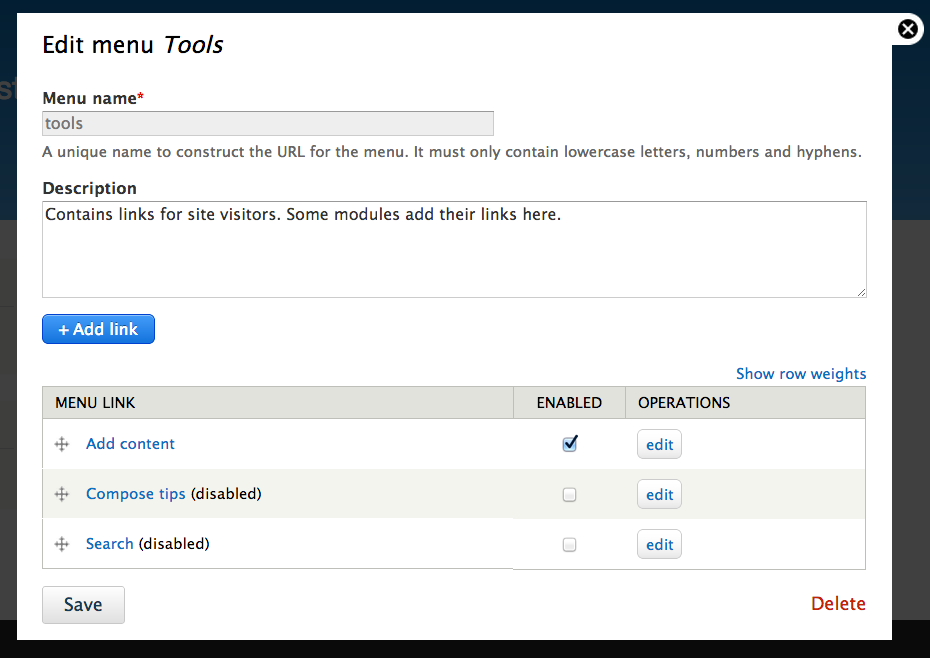Click the drag handle for Add content
Screen dimensions: 930x658
click(62, 444)
